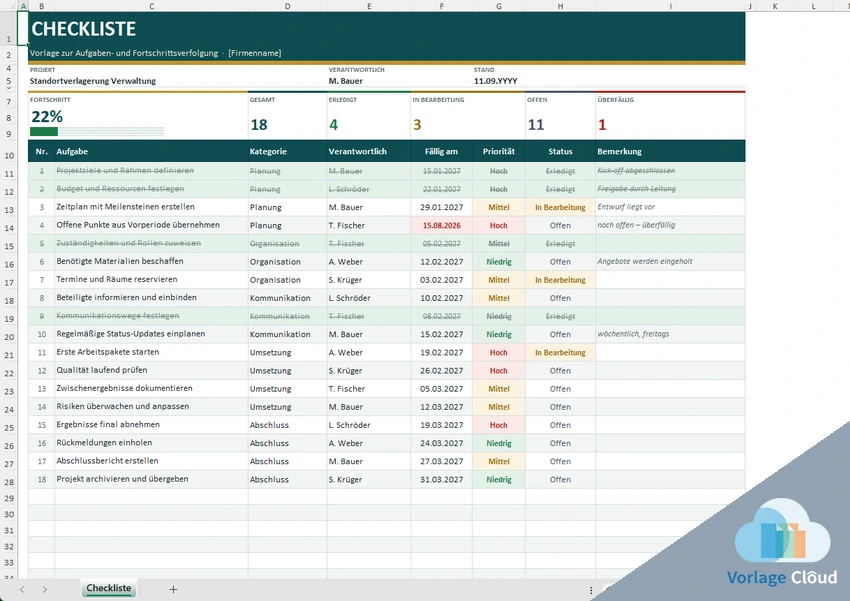This screenshot has width=850, height=601.
Task: Add a new sheet with the plus icon
Action: (173, 589)
